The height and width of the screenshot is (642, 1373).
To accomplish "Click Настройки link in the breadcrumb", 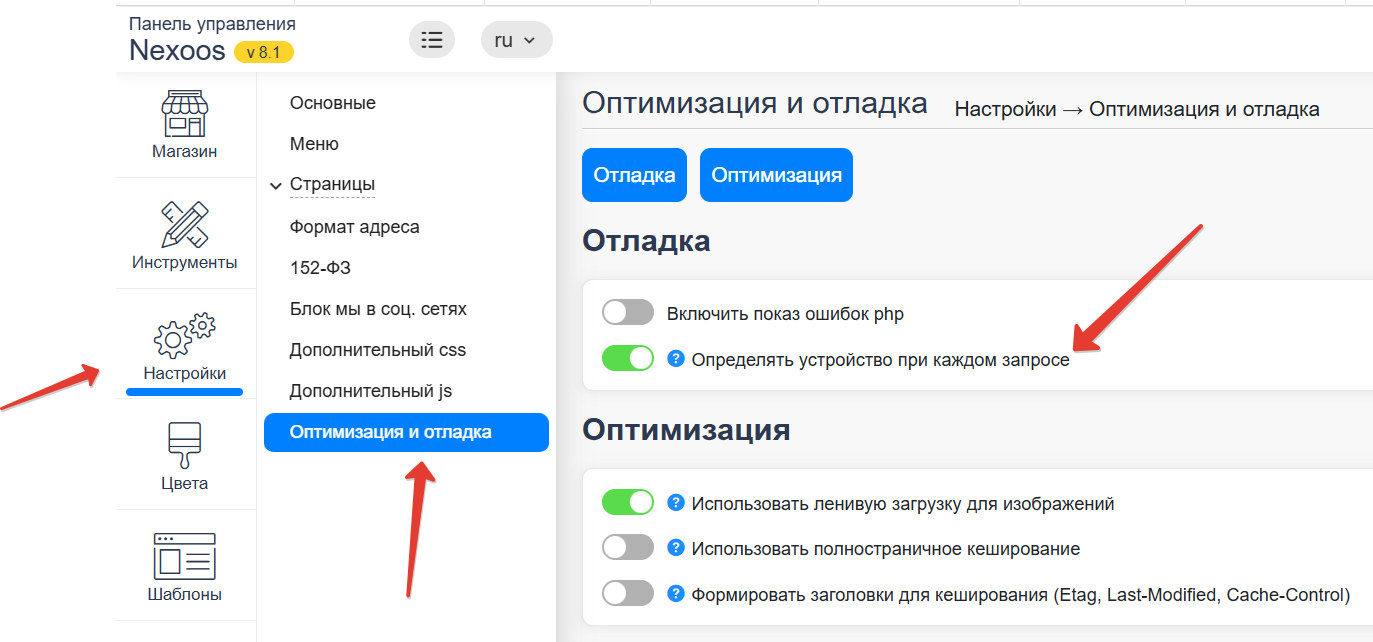I will coord(1004,110).
